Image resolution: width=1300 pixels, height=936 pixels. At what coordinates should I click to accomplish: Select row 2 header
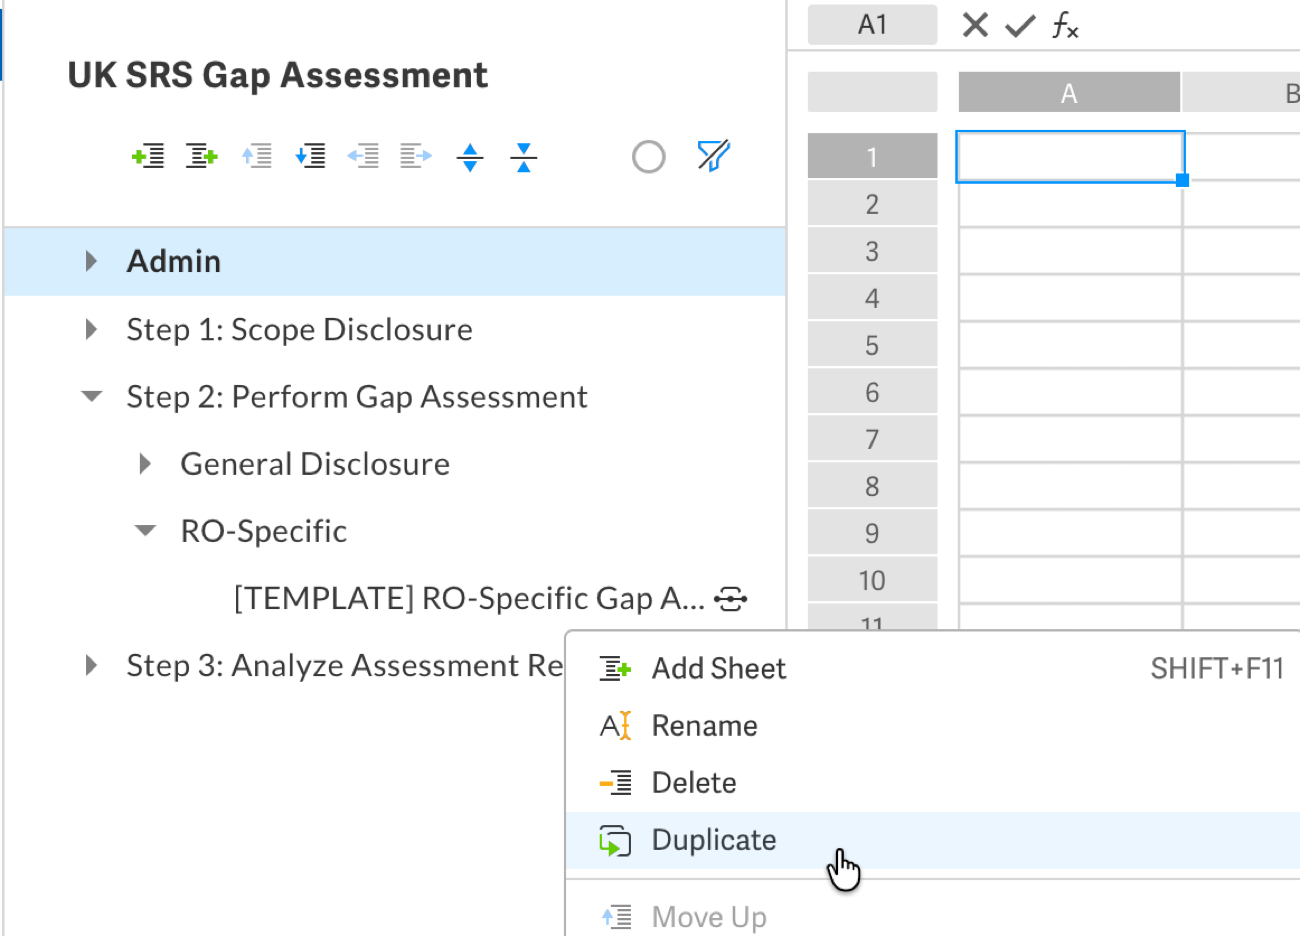[x=872, y=204]
